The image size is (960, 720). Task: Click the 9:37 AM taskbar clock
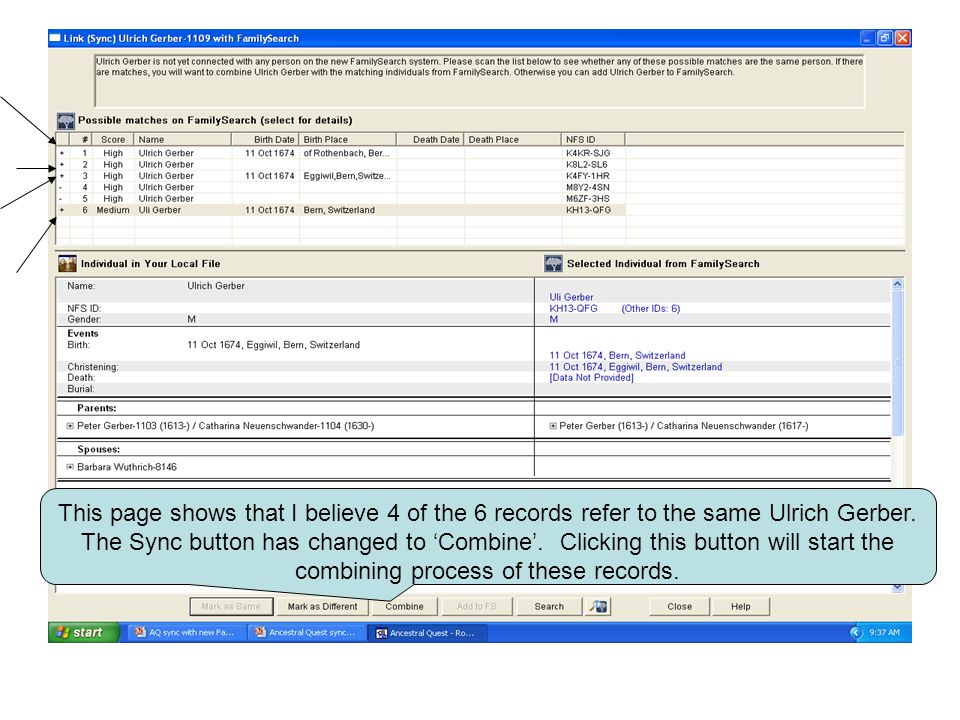coord(885,632)
